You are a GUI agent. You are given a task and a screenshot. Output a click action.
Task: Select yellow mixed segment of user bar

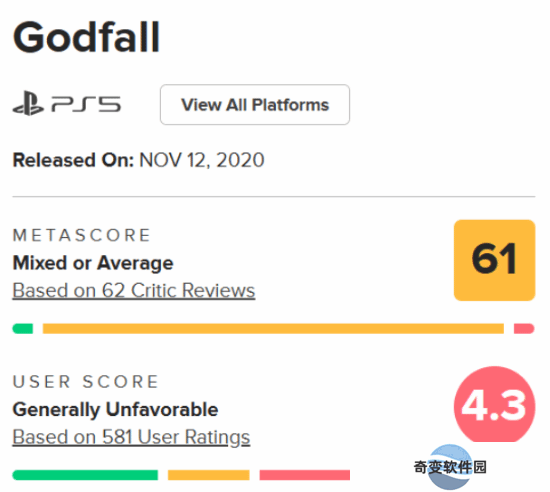click(x=209, y=475)
